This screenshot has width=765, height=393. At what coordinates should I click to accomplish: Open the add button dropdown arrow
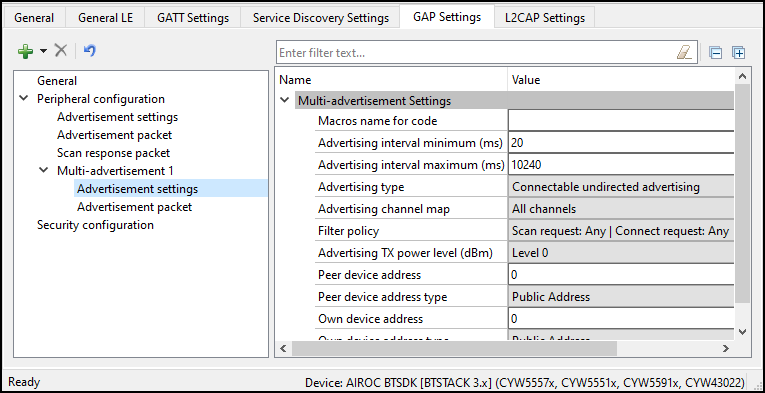43,51
